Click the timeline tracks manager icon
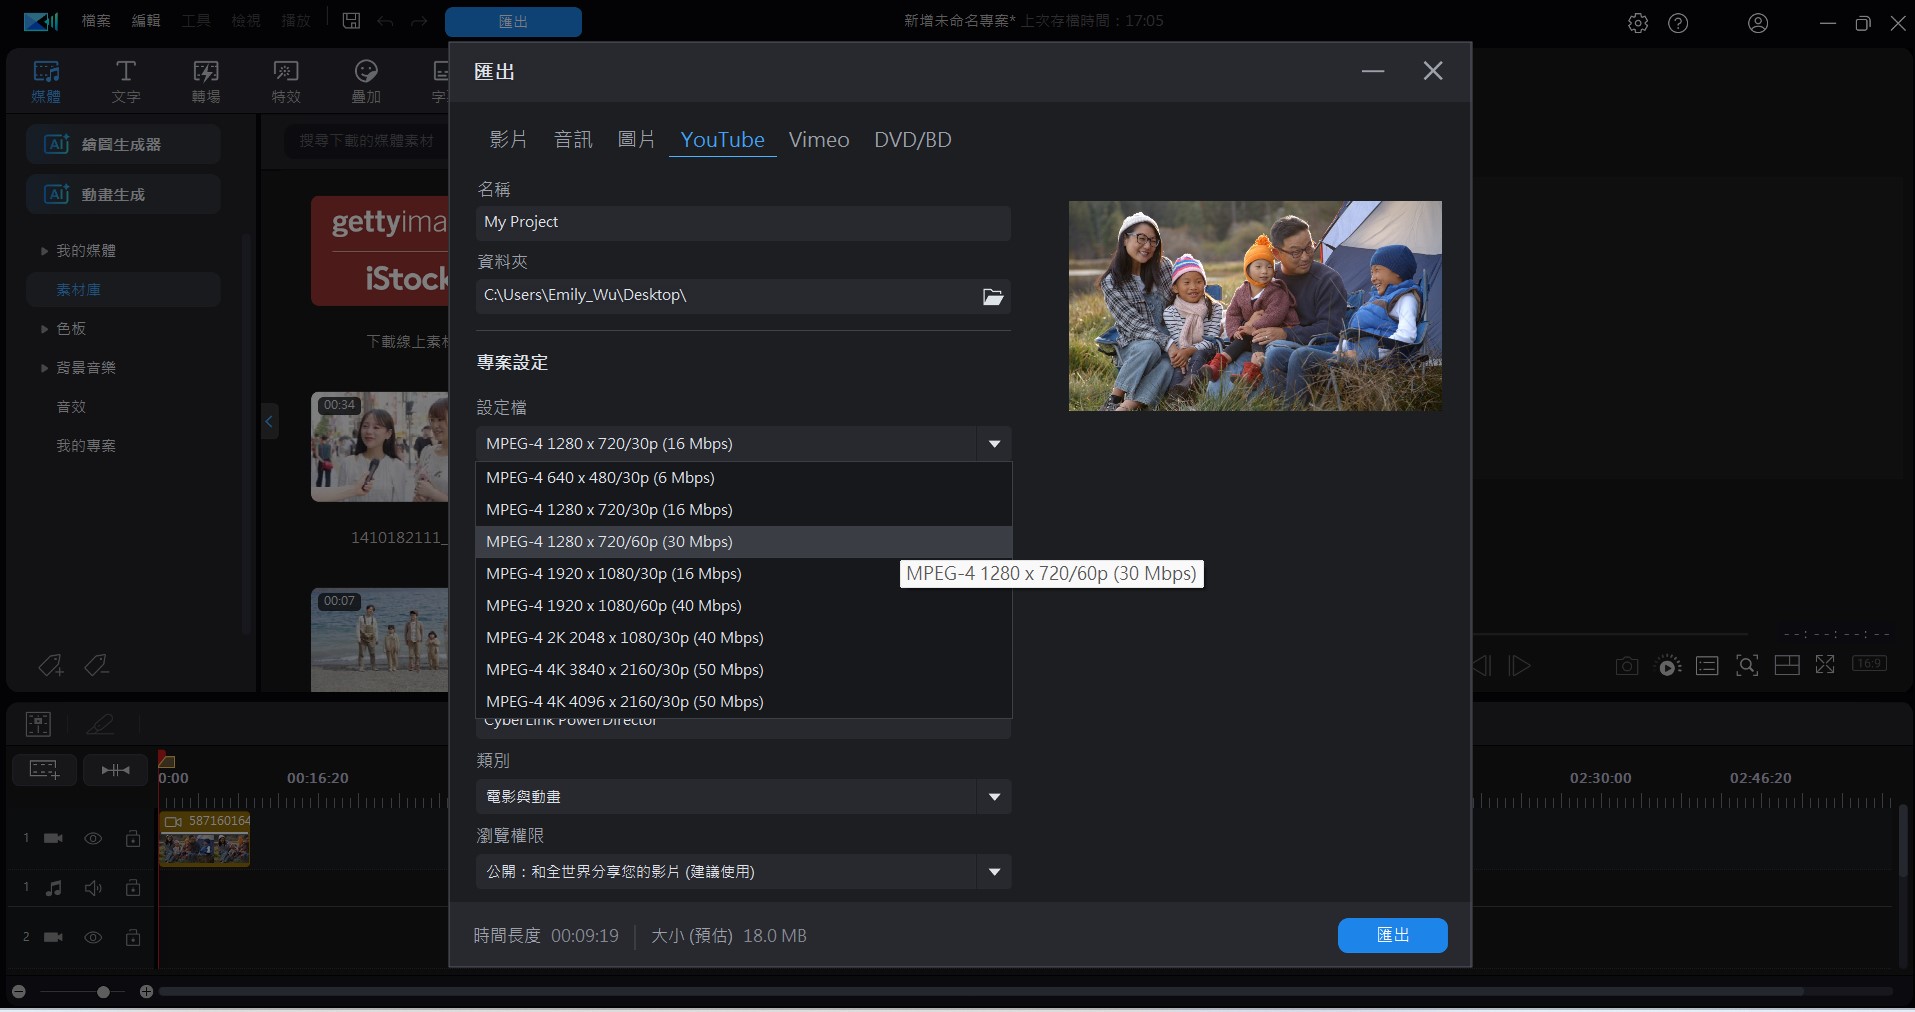This screenshot has height=1012, width=1915. point(44,769)
